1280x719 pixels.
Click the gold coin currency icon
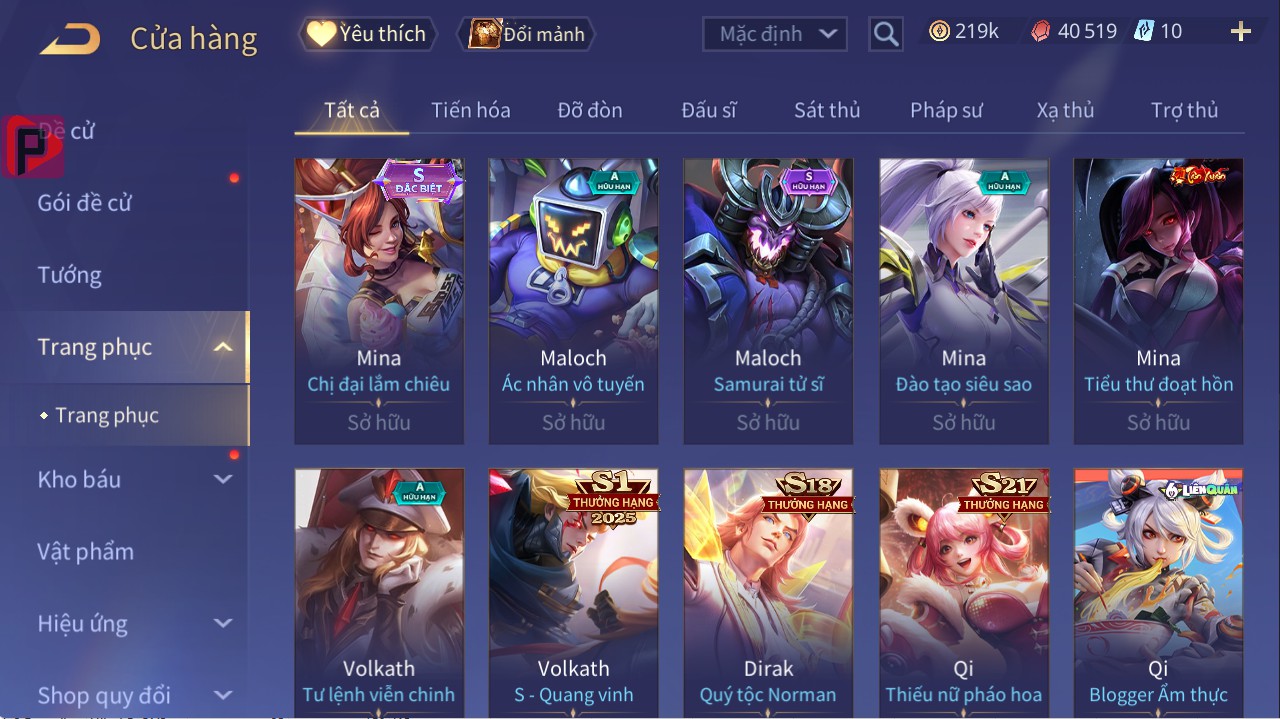[939, 31]
